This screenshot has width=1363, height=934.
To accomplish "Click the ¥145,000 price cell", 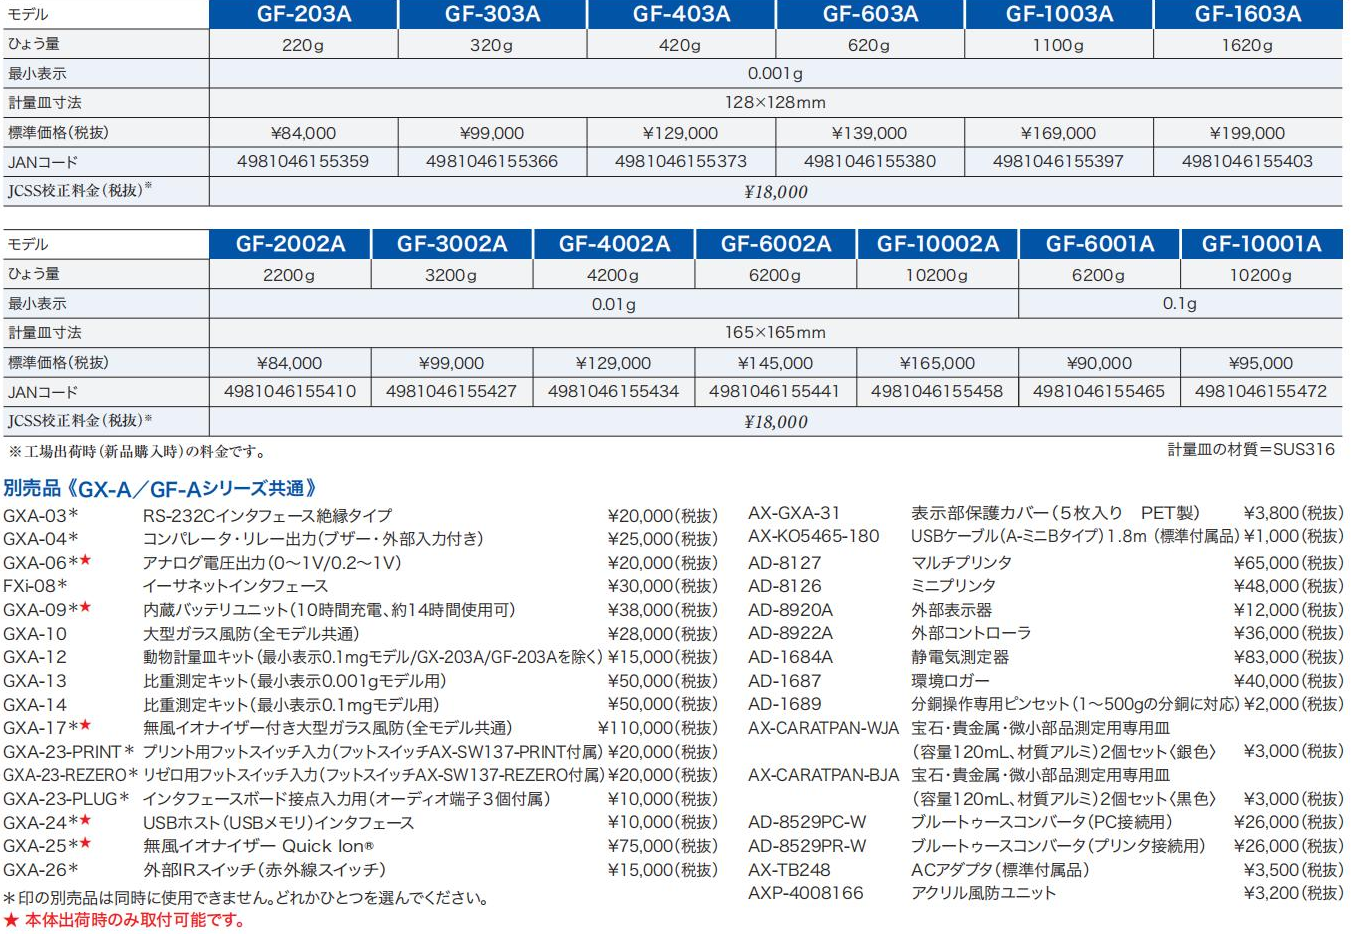I will coord(775,363).
